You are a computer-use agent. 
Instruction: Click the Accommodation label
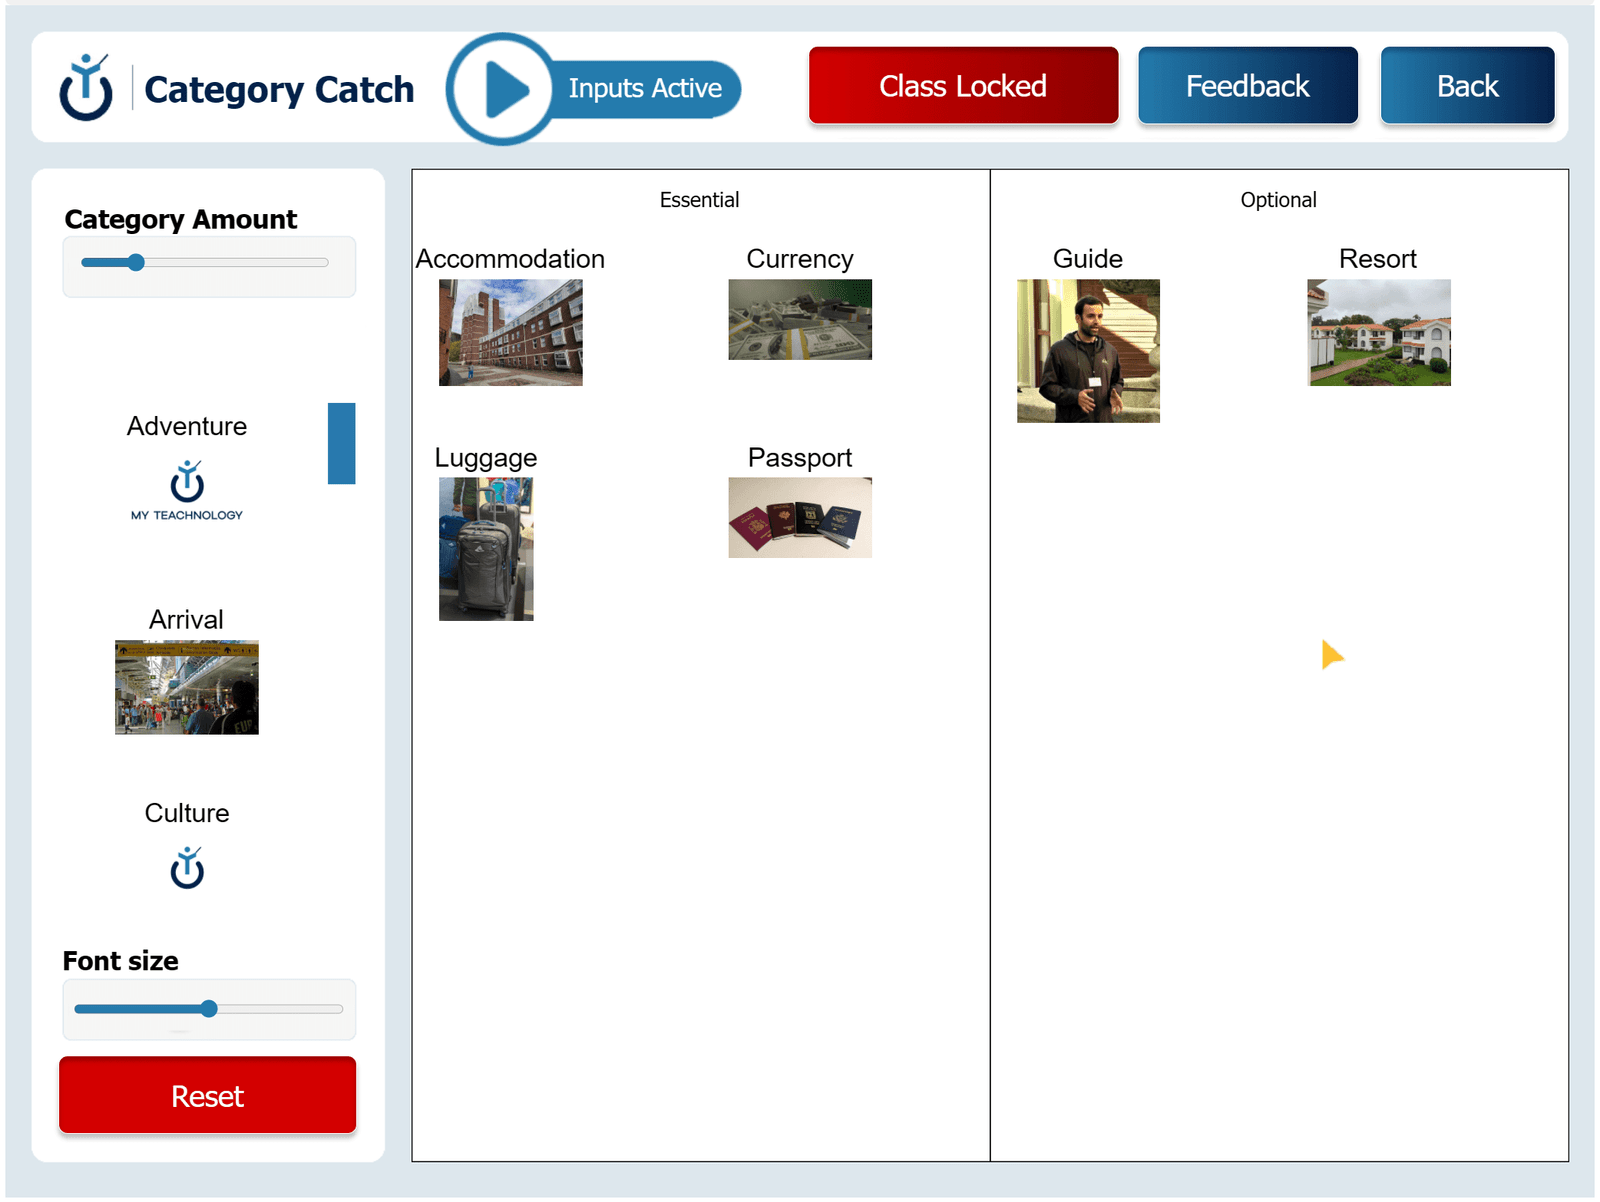pos(511,259)
